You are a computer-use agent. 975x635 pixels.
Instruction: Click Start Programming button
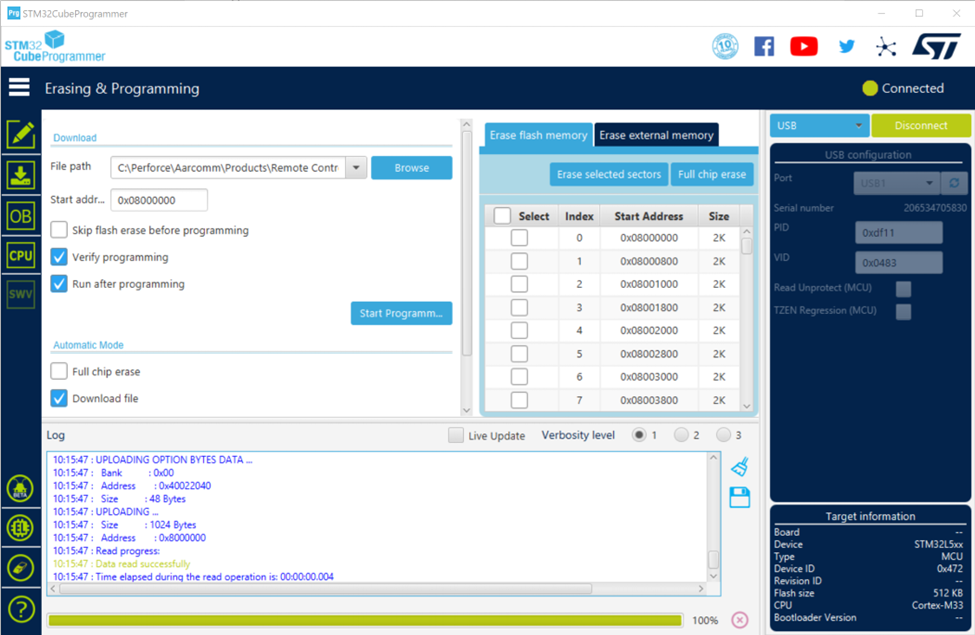pos(401,313)
